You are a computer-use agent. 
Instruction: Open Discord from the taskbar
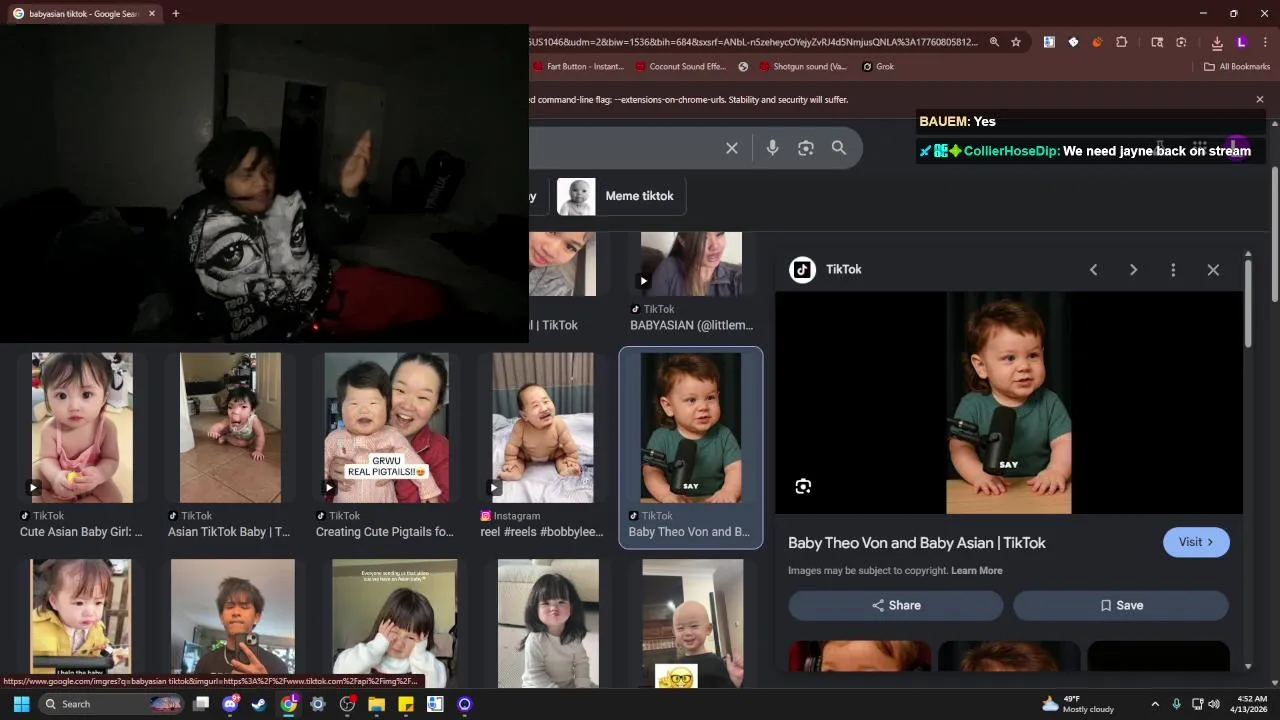pyautogui.click(x=230, y=704)
